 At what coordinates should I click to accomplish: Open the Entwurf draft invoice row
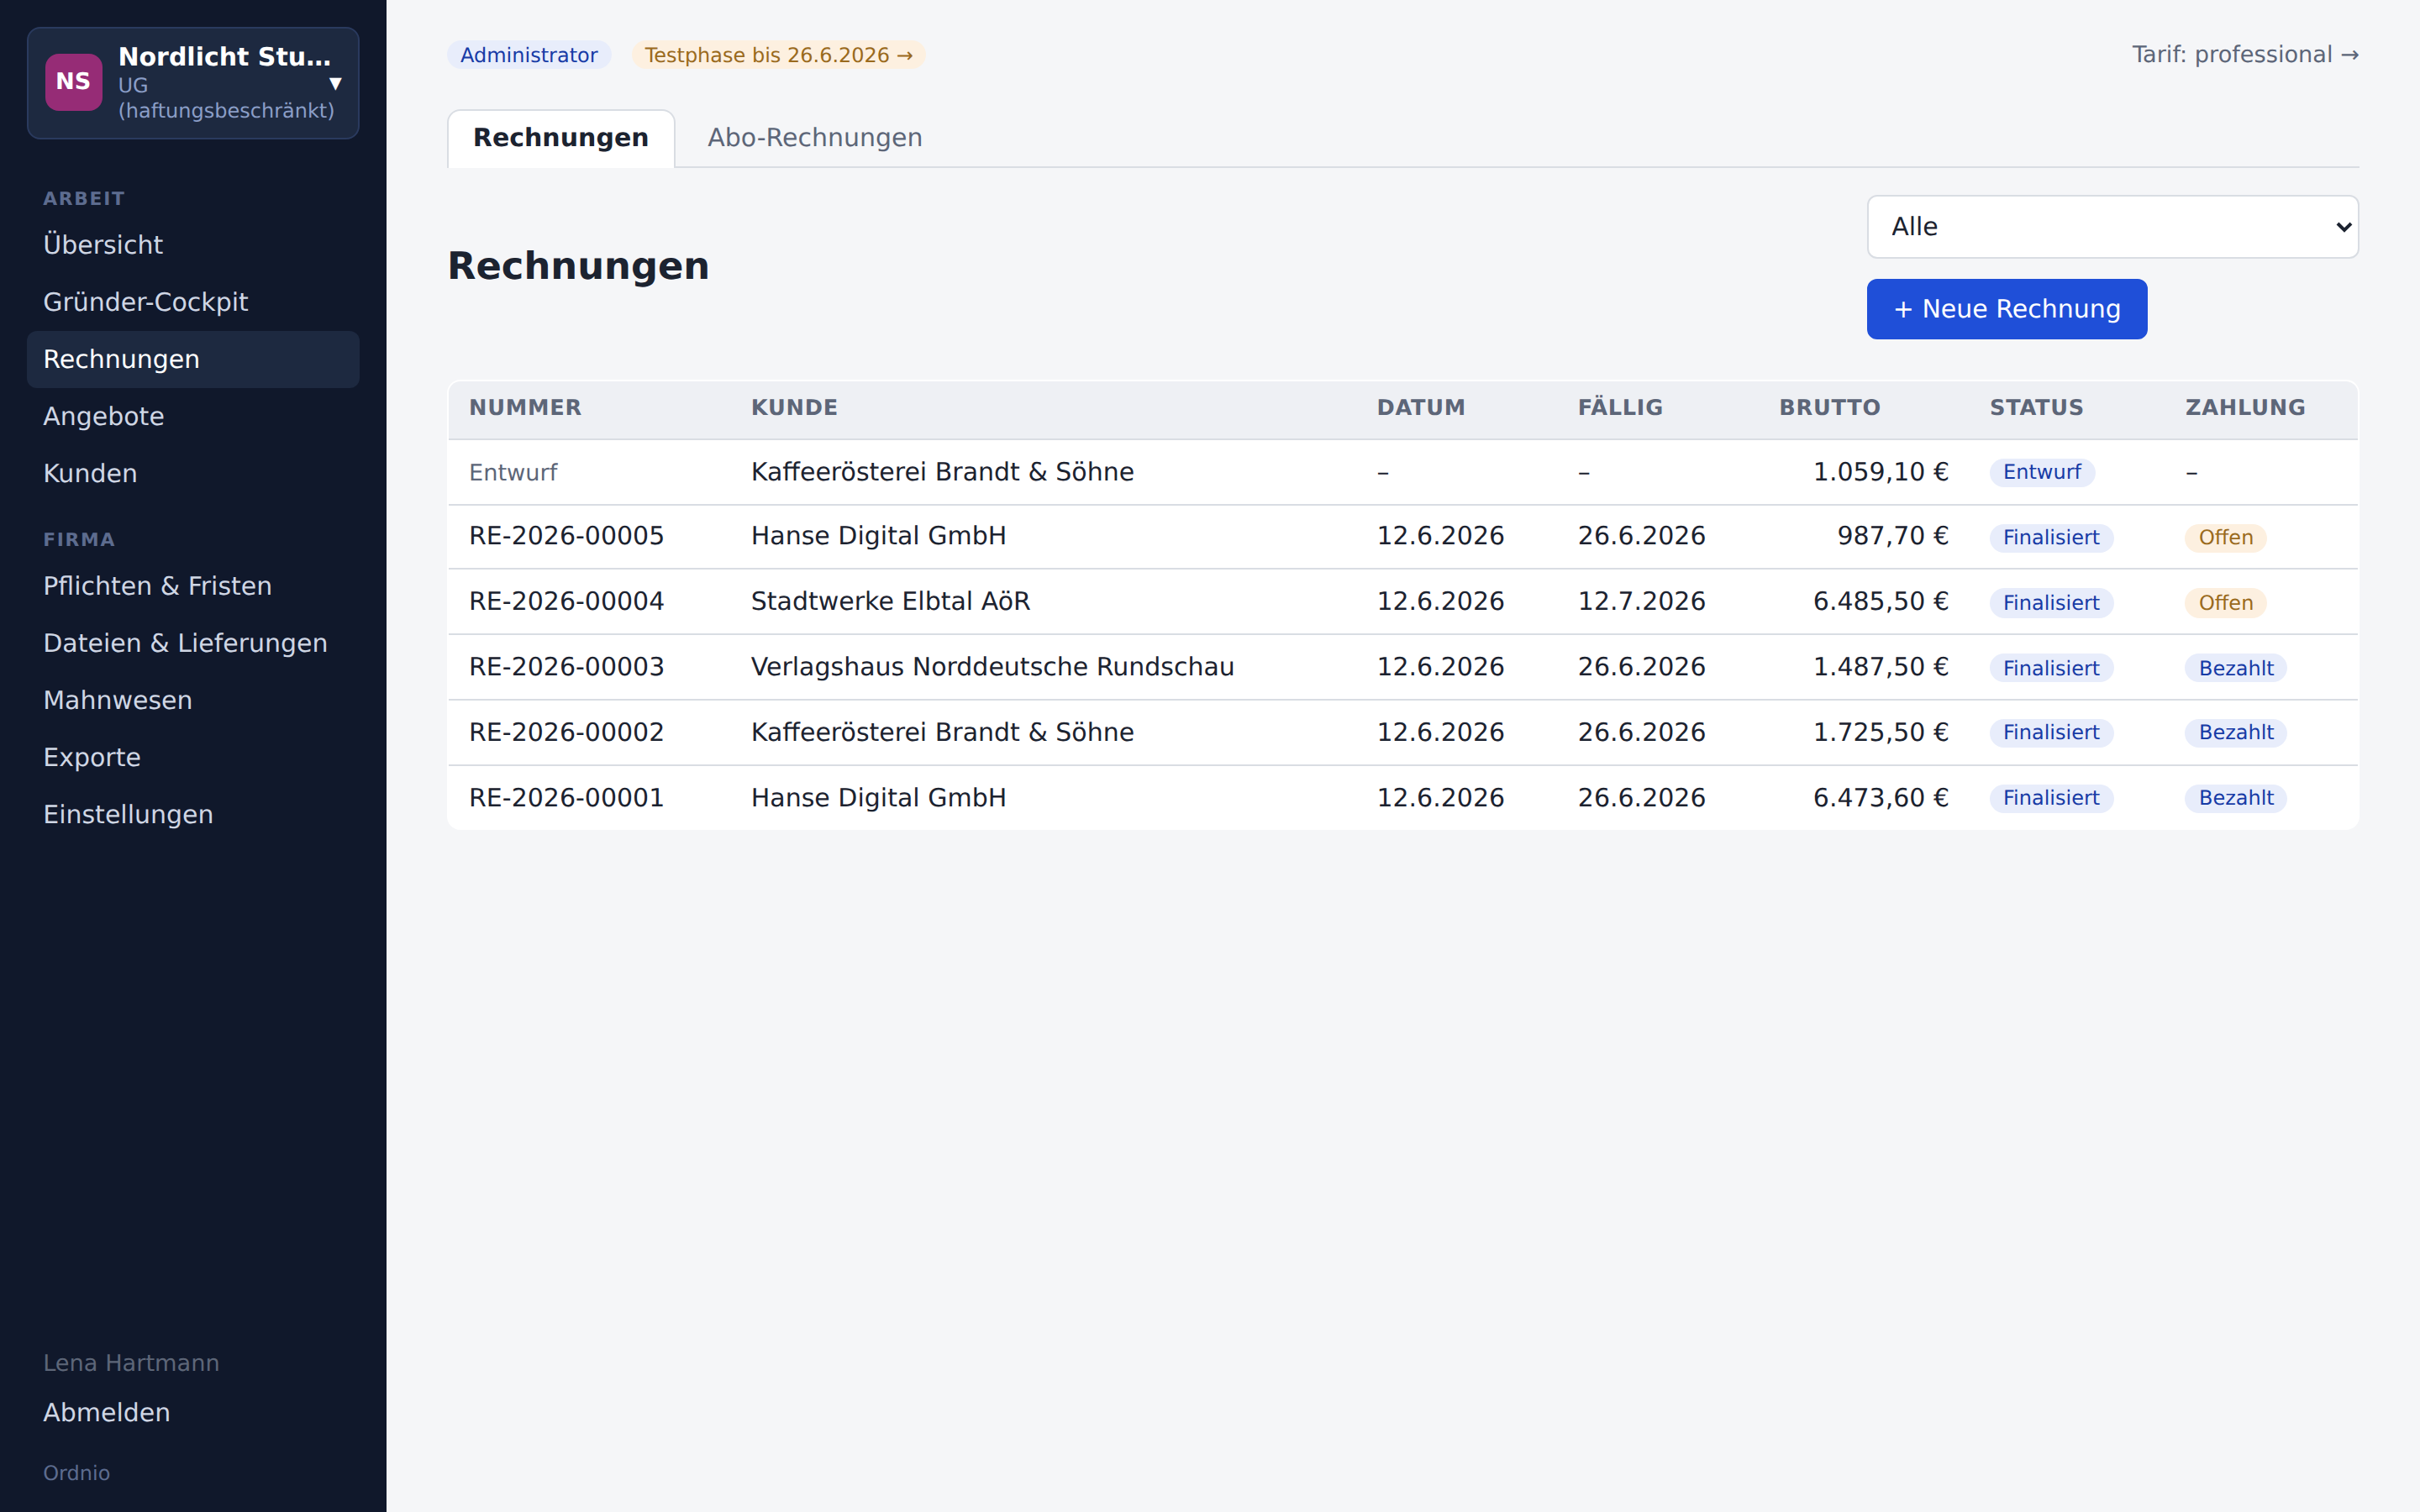point(1402,472)
